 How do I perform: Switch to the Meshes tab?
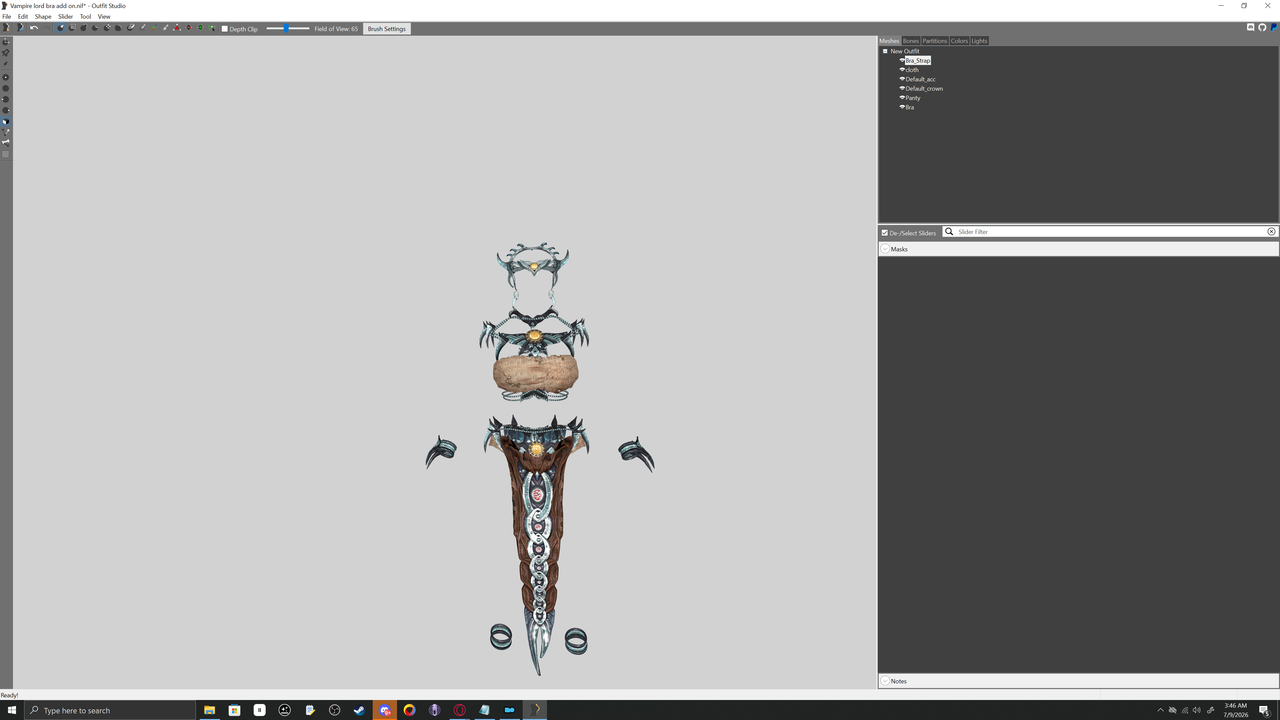tap(889, 41)
